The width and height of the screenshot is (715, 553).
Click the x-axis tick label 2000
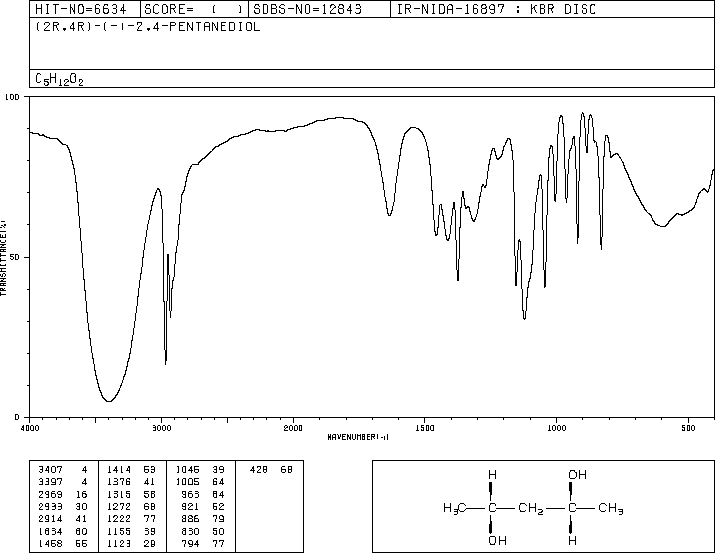click(293, 428)
